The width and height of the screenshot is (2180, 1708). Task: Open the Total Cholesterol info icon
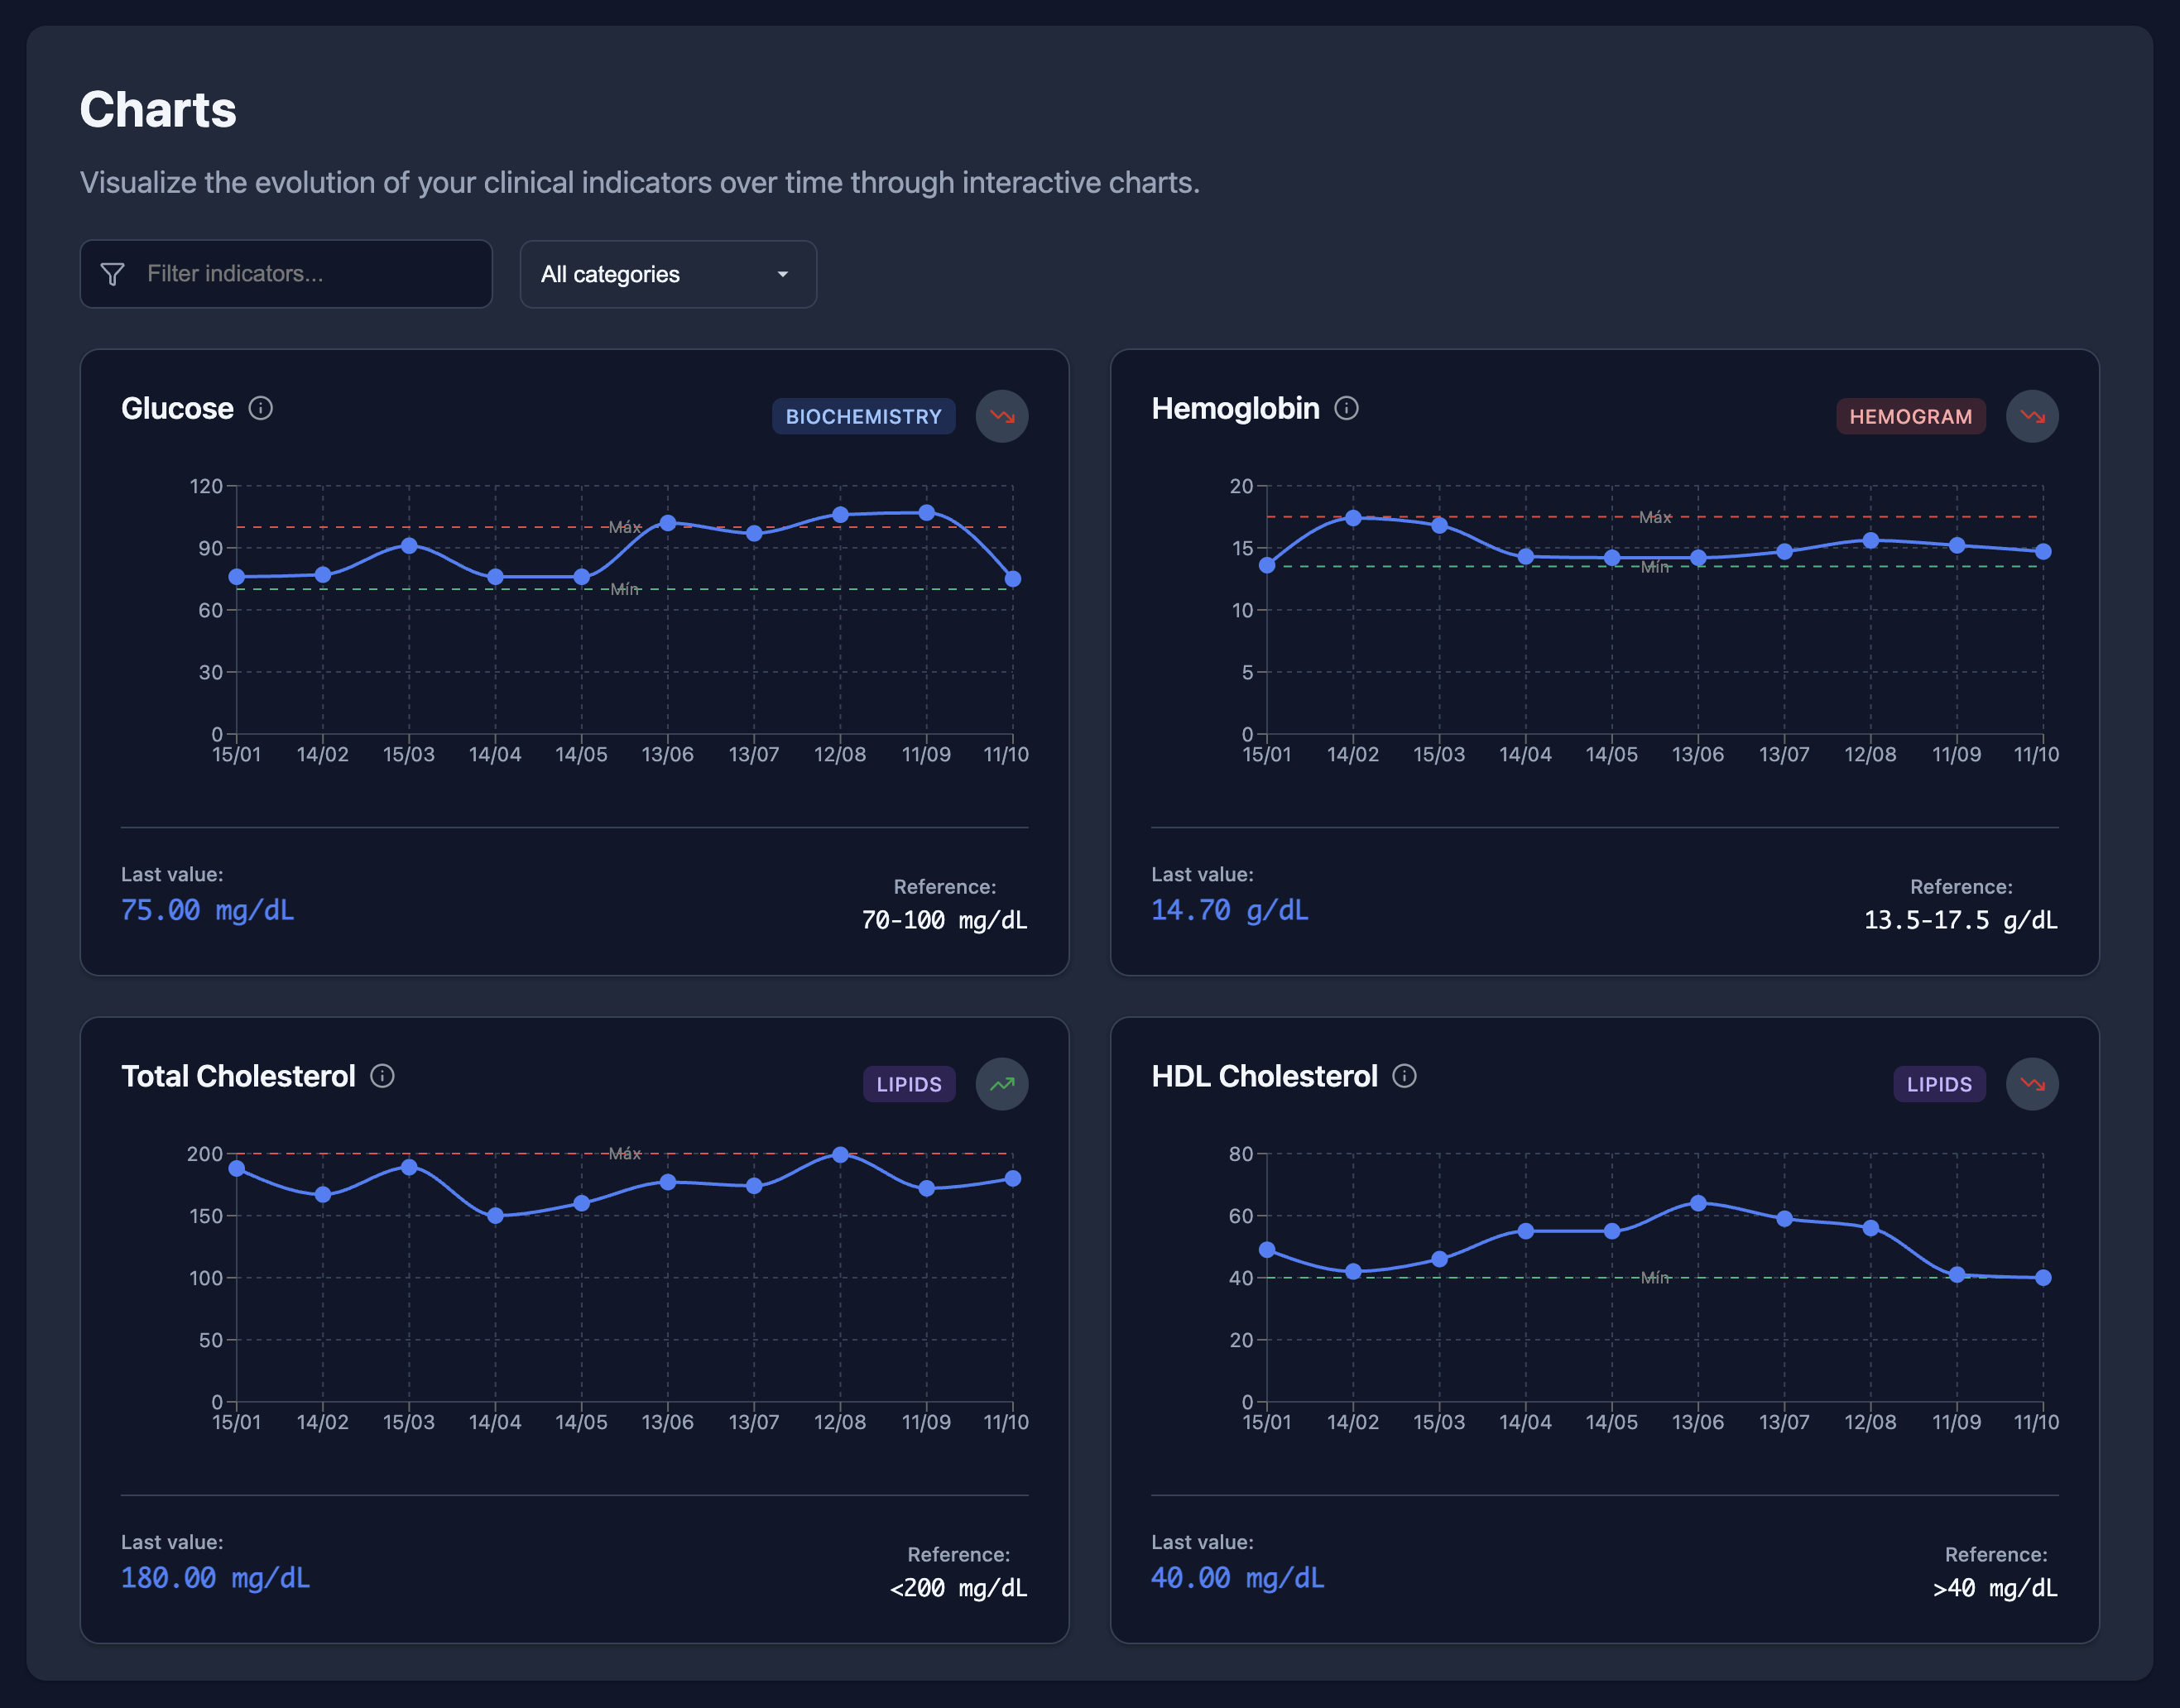(x=383, y=1076)
